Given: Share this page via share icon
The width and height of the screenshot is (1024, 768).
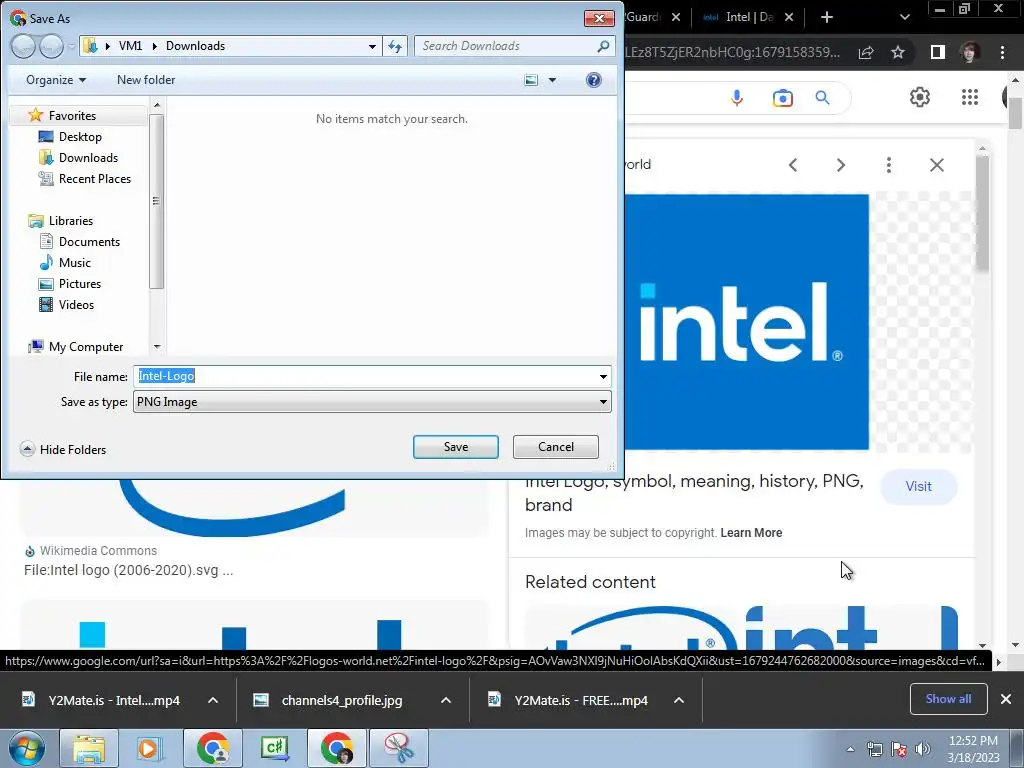Looking at the screenshot, I should [x=866, y=52].
